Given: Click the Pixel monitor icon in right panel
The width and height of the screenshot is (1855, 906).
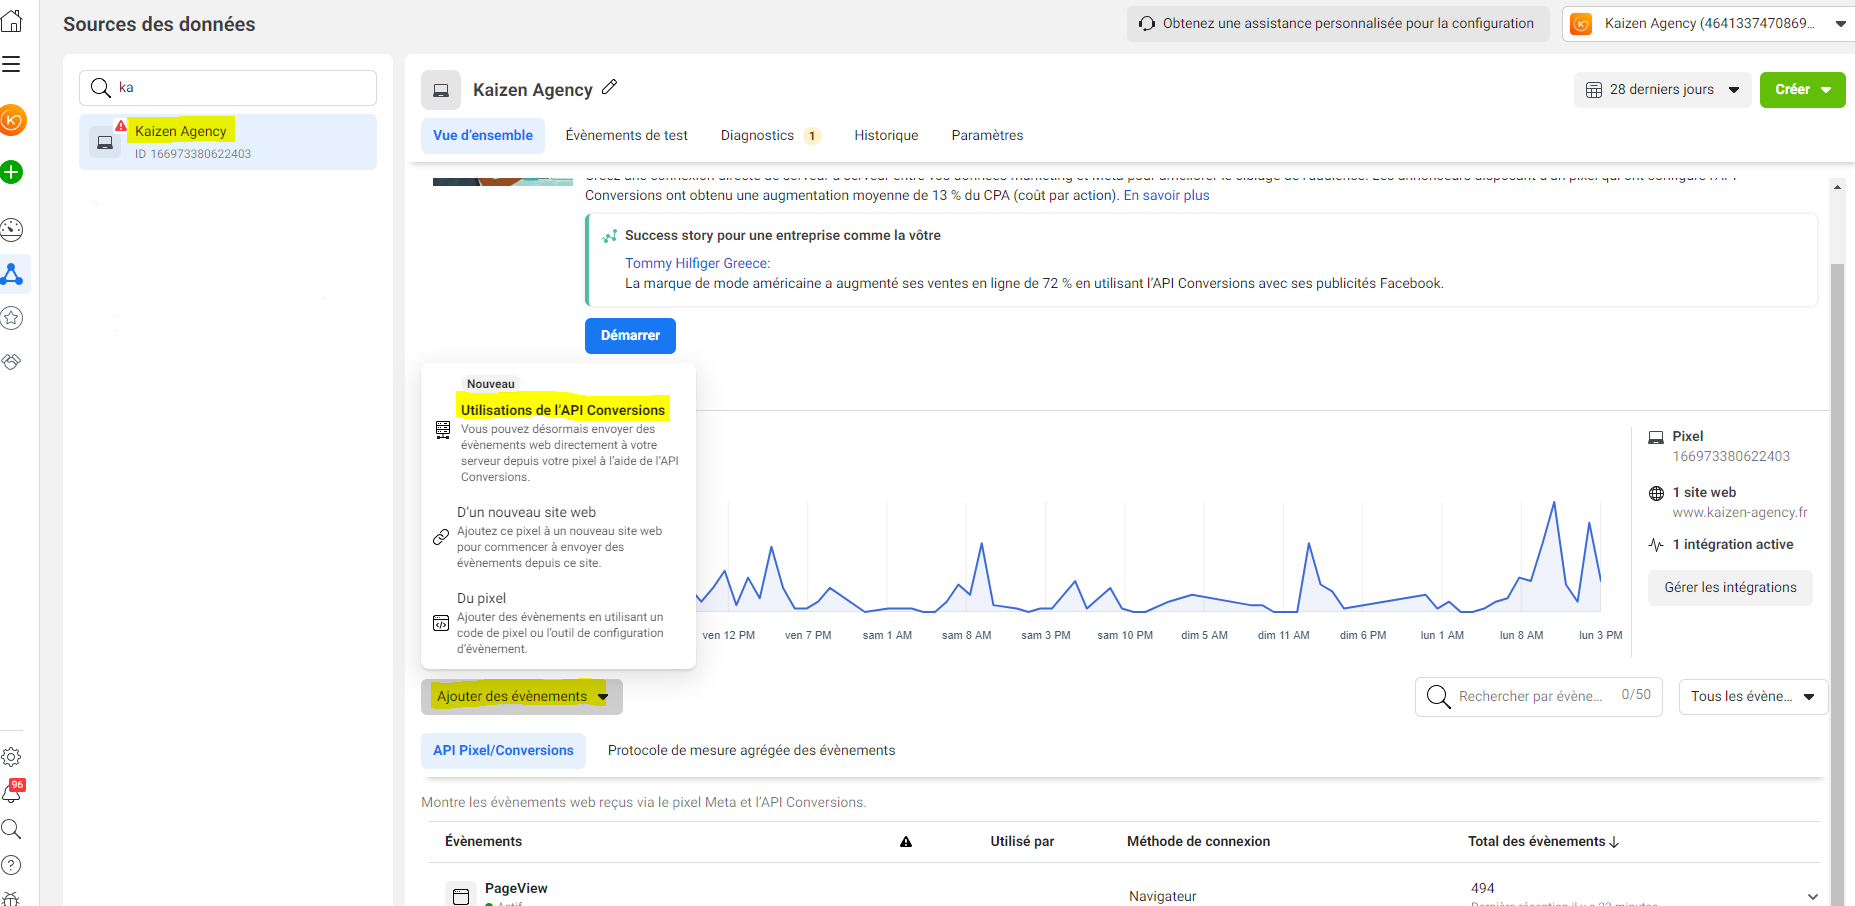Looking at the screenshot, I should click(1656, 437).
